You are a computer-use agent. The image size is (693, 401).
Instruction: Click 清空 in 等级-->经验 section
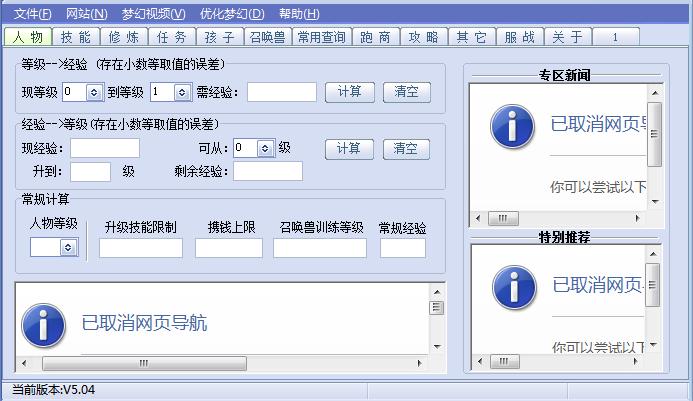(407, 92)
